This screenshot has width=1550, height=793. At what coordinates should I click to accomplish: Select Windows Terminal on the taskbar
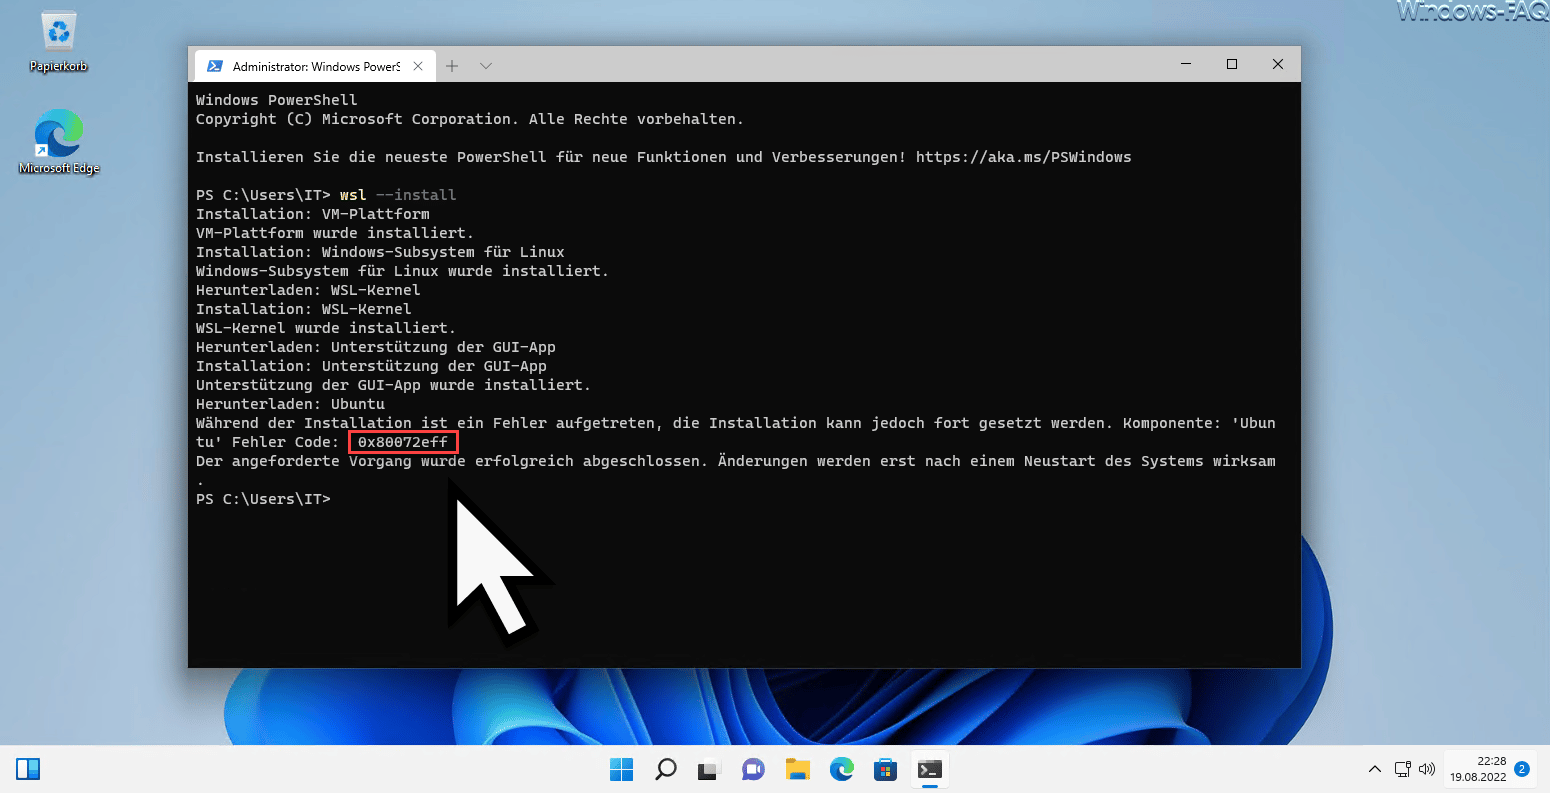pyautogui.click(x=930, y=769)
